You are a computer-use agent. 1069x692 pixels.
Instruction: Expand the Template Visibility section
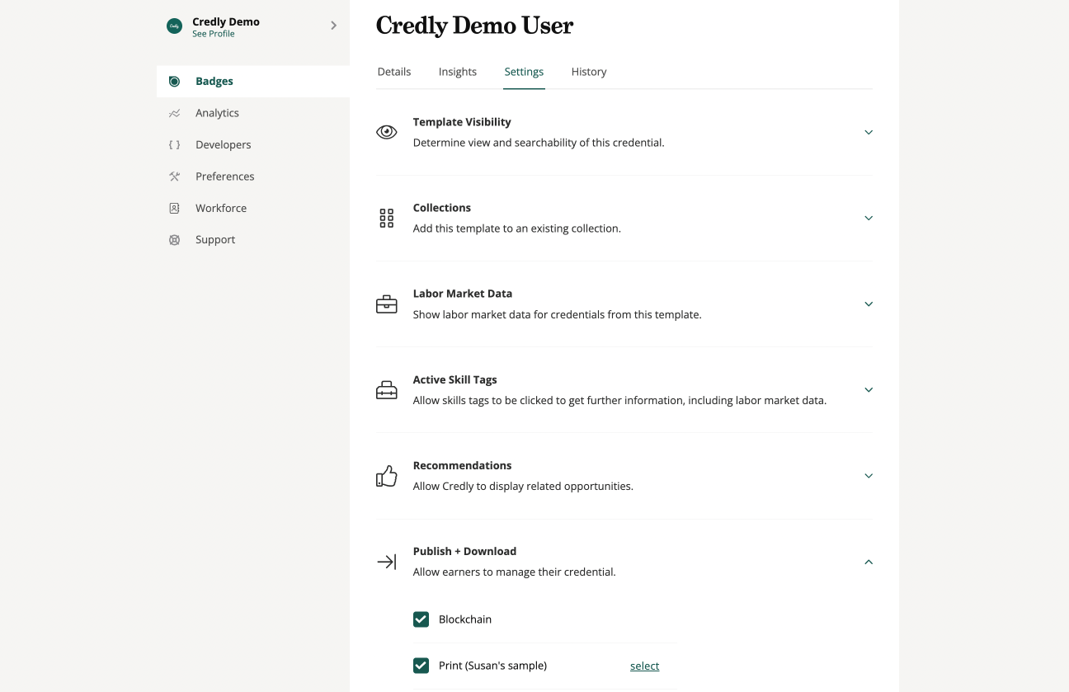[x=868, y=131]
